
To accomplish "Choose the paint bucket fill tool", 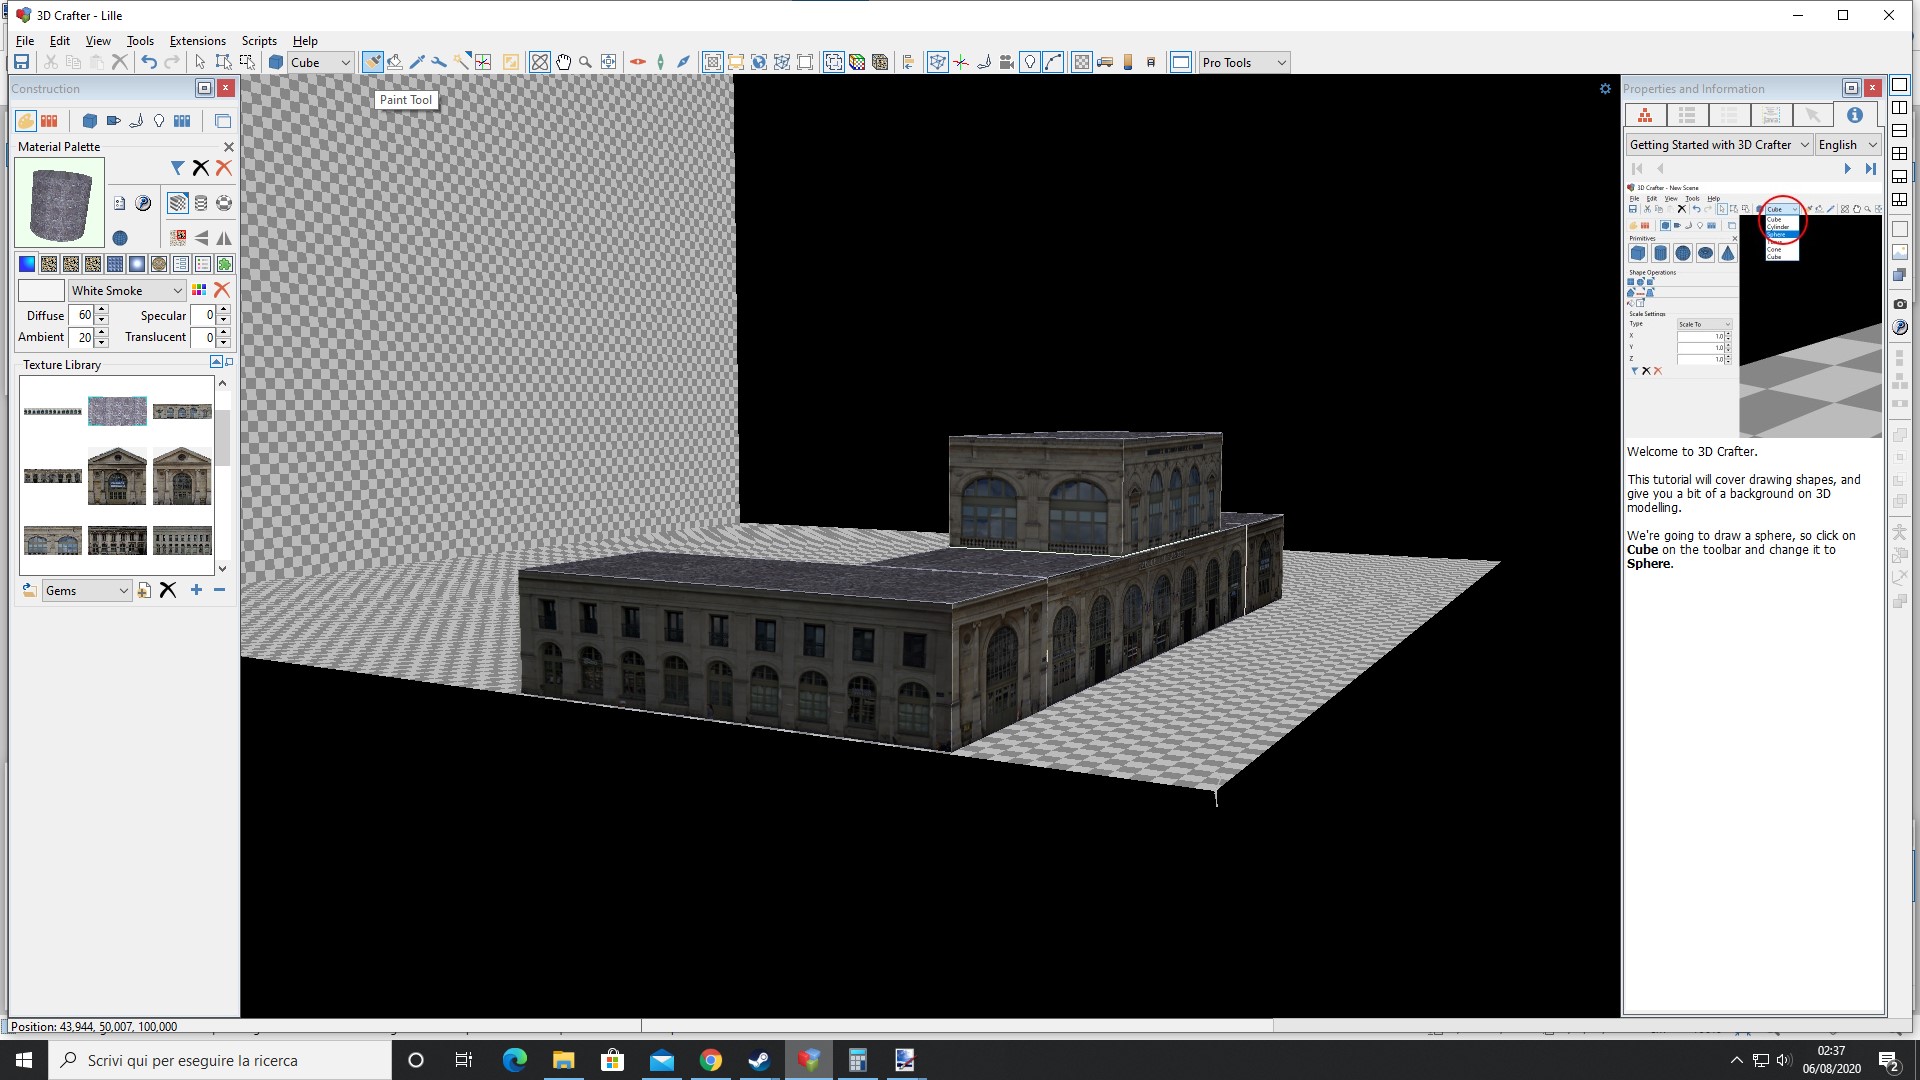I will [395, 62].
